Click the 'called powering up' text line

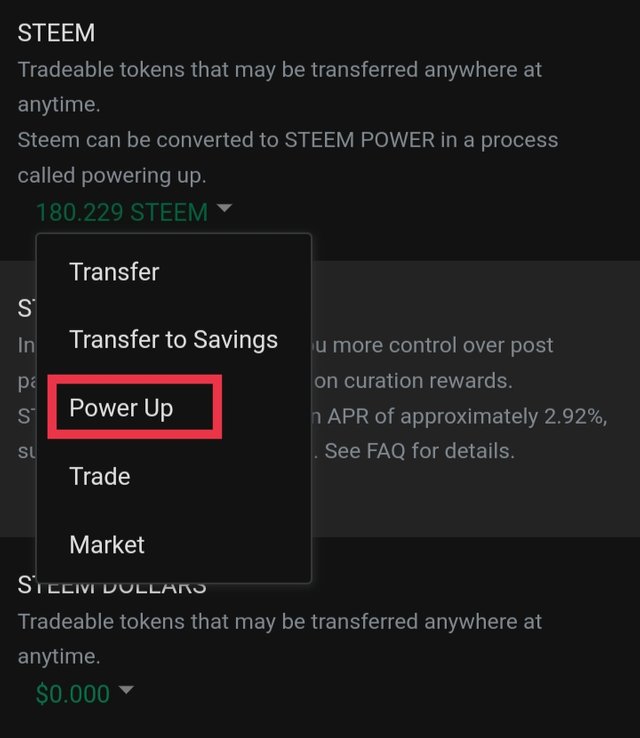[x=112, y=175]
